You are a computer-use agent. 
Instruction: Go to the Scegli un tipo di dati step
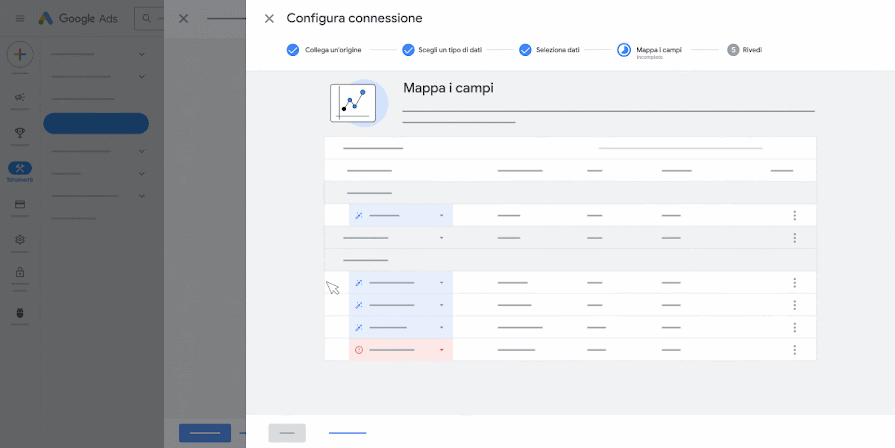click(442, 50)
